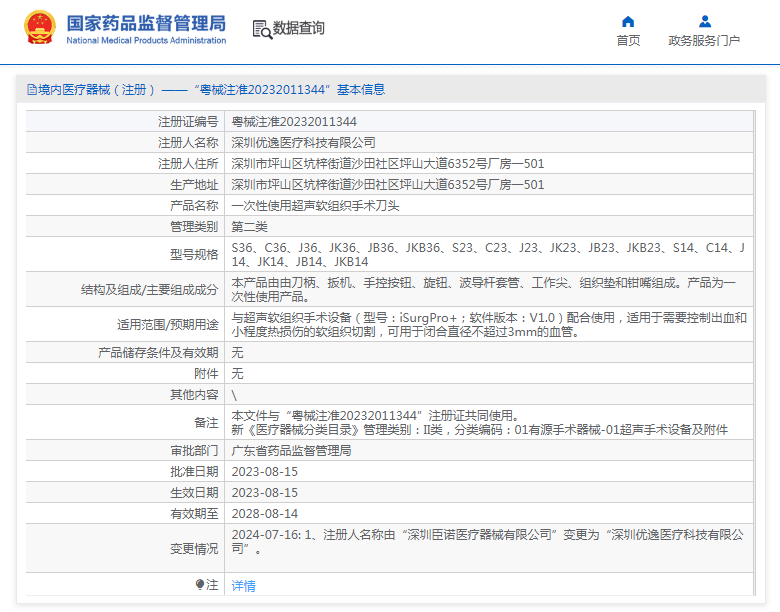Click the 国家药品监督管理局 title
This screenshot has height=612, width=780.
click(146, 23)
